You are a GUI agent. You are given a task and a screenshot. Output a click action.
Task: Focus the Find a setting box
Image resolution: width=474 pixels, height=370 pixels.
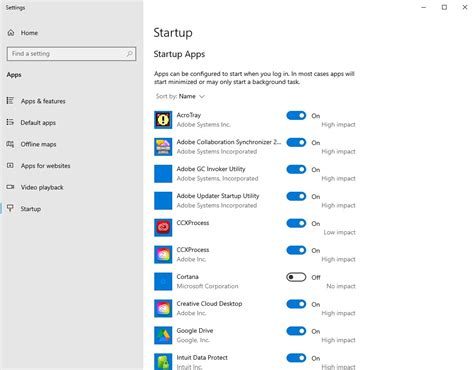(x=71, y=54)
